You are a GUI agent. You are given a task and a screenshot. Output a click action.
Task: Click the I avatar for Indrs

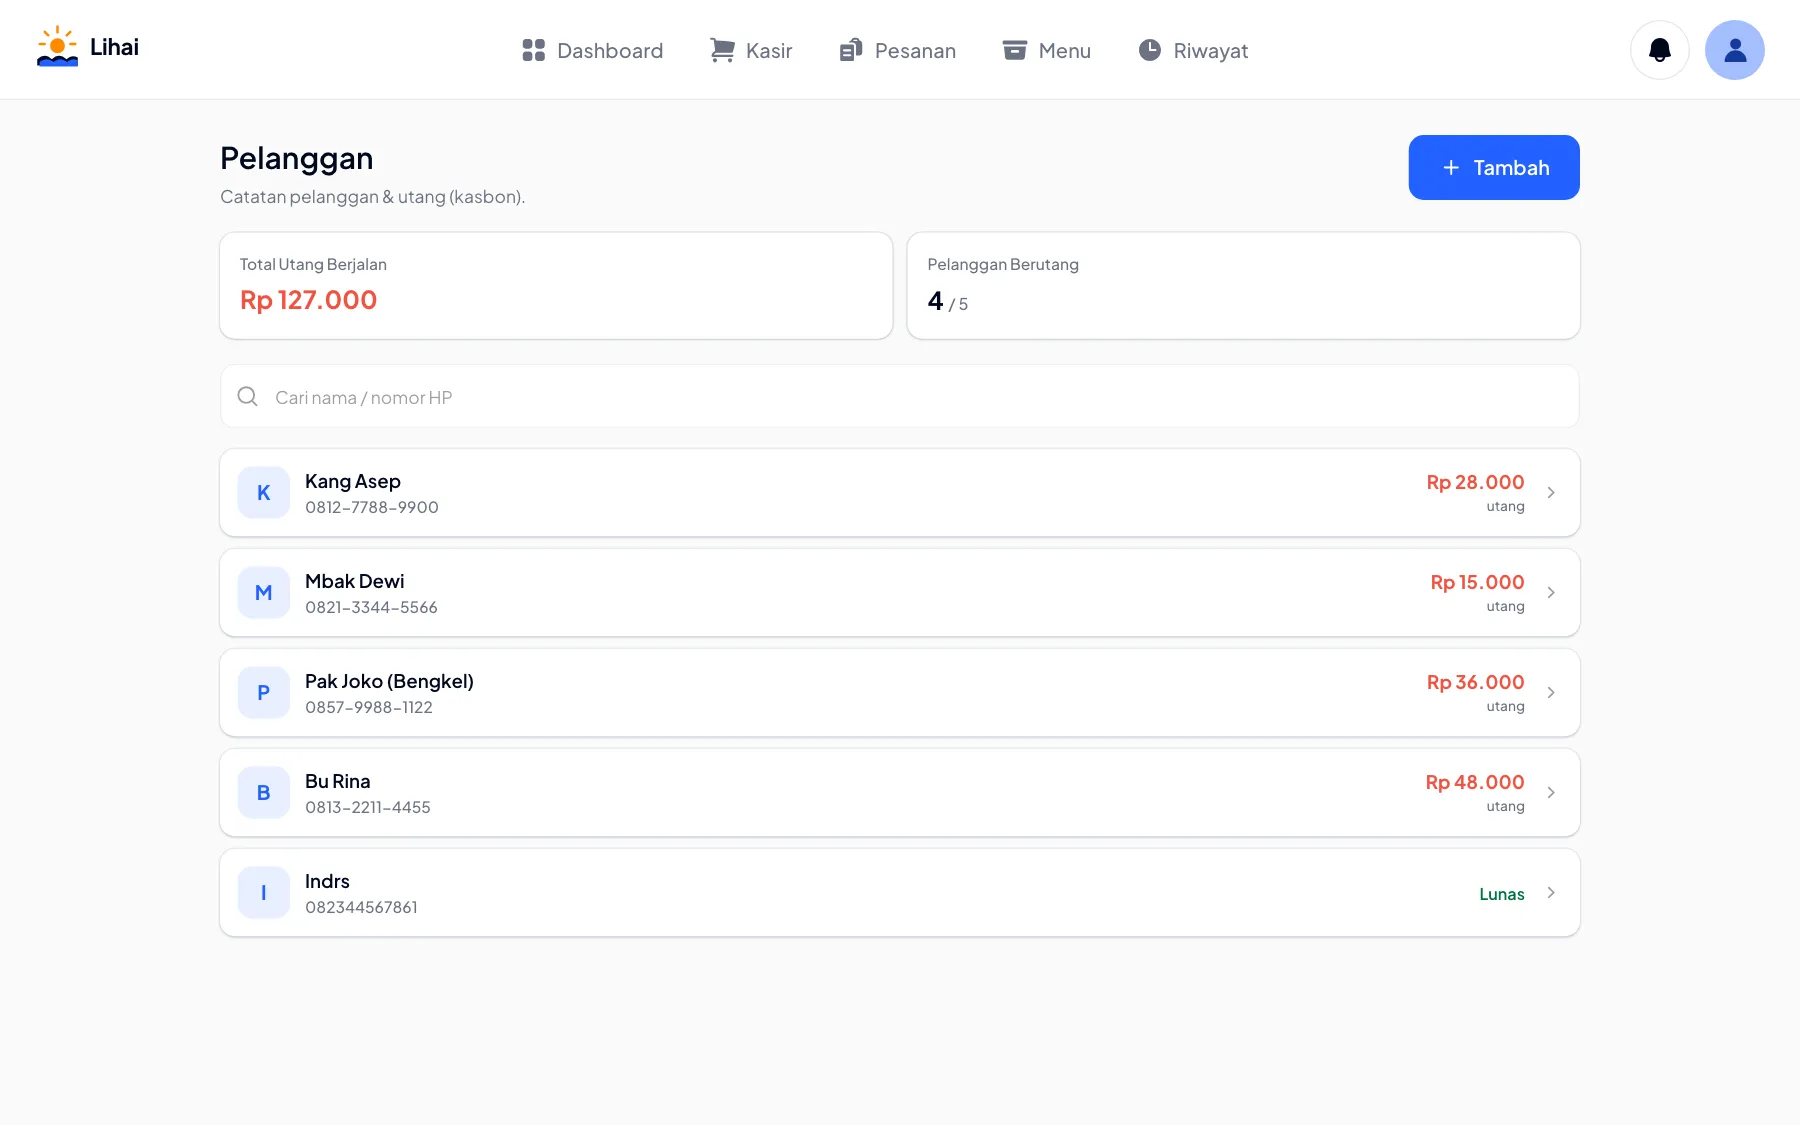coord(264,893)
